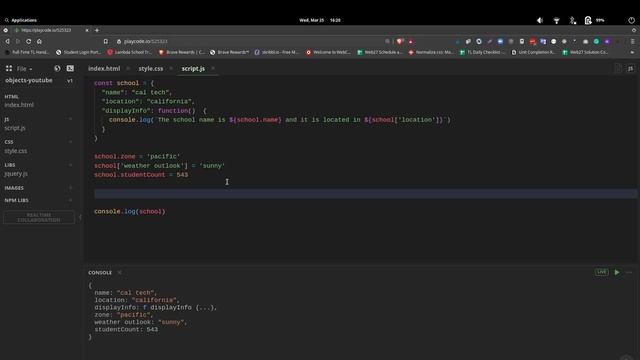The width and height of the screenshot is (640, 360).
Task: Click the JS icon at editor top right
Action: click(x=630, y=69)
